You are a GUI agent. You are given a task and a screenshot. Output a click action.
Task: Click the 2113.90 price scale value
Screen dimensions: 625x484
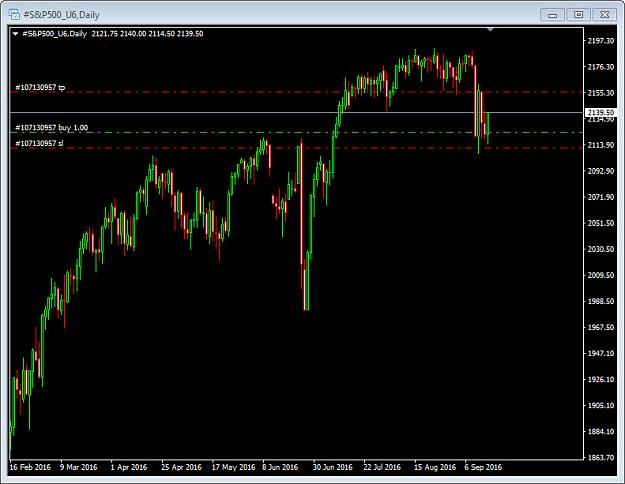[x=601, y=145]
